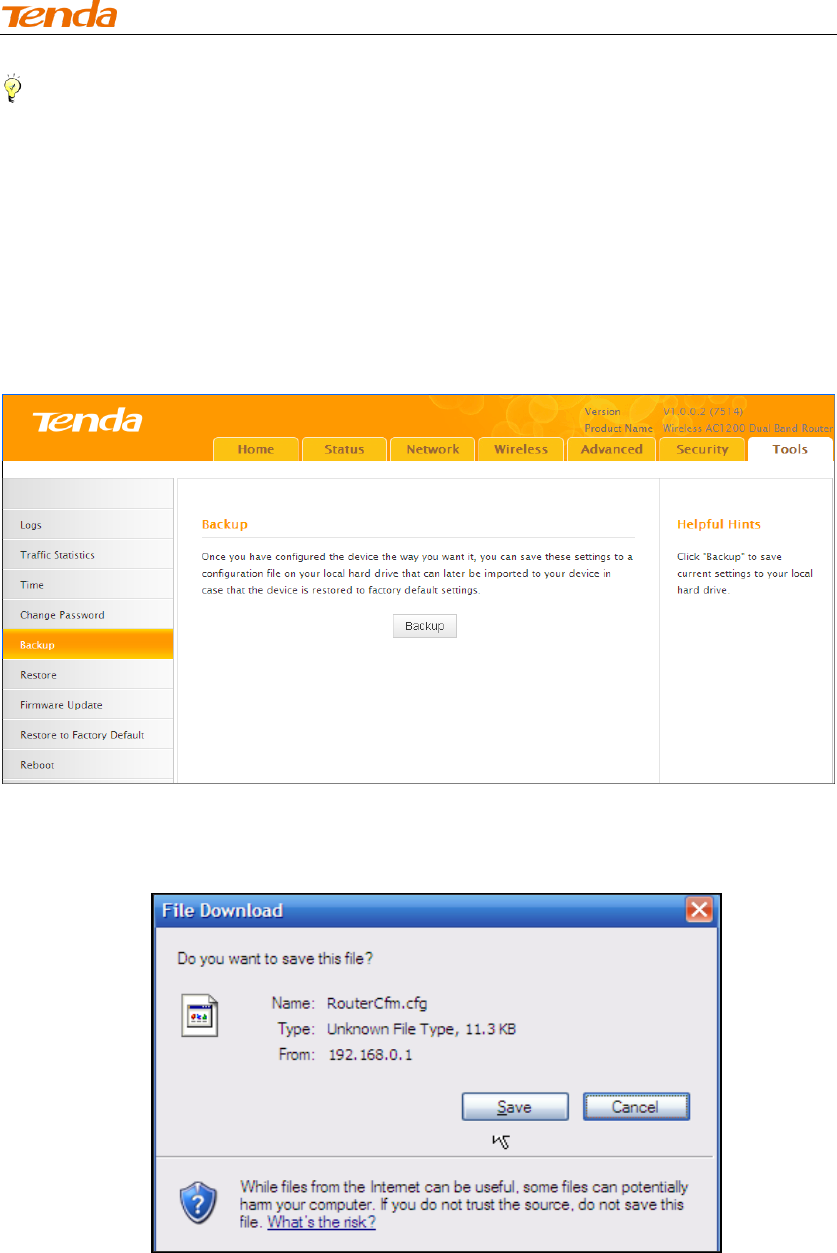Image resolution: width=837 pixels, height=1253 pixels.
Task: Click the Product Name label
Action: pyautogui.click(x=619, y=428)
